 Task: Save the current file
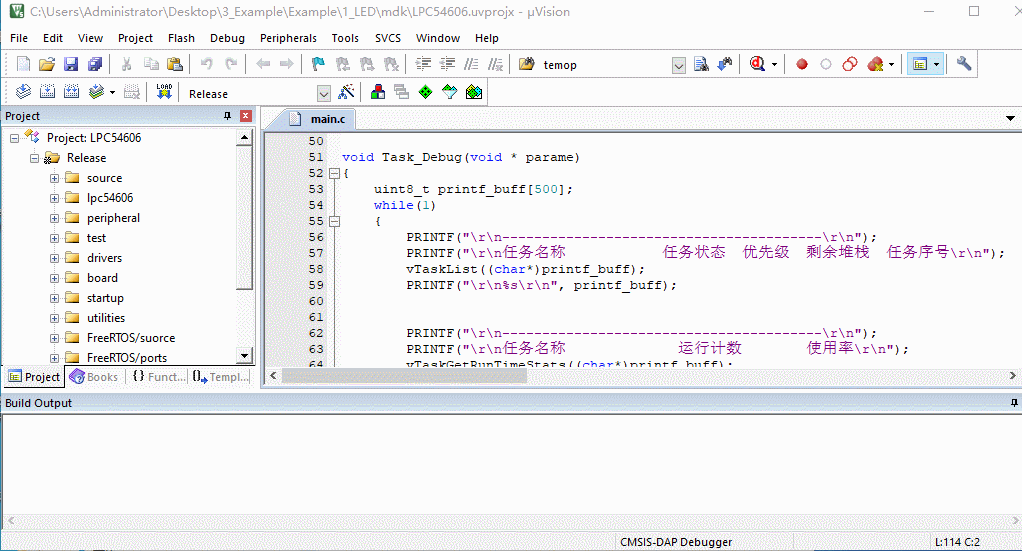(71, 64)
